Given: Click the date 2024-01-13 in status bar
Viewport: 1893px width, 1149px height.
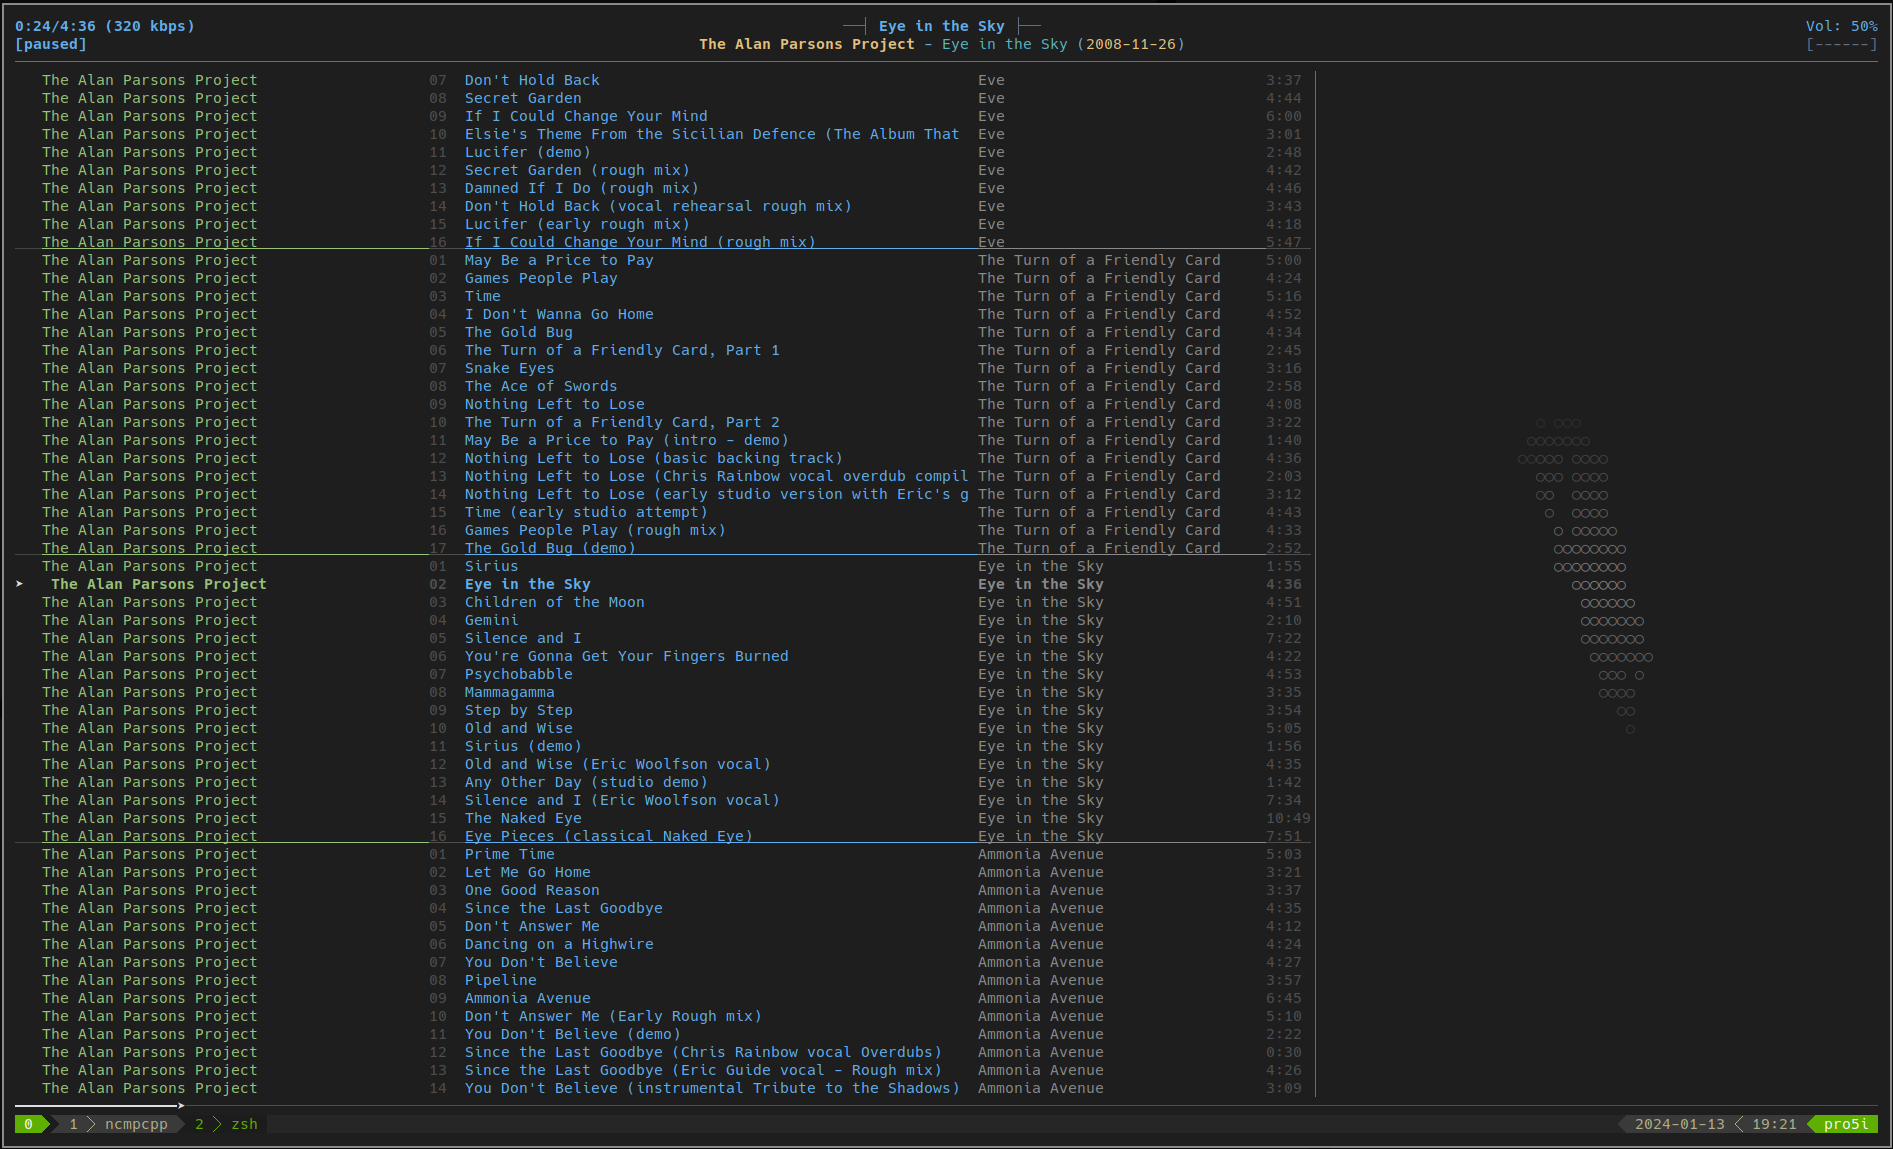Looking at the screenshot, I should click(x=1679, y=1124).
